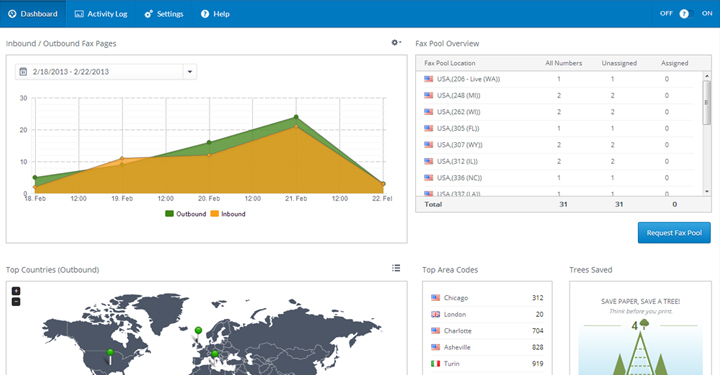Open the Help link in the navigation
The height and width of the screenshot is (375, 720).
click(x=215, y=14)
